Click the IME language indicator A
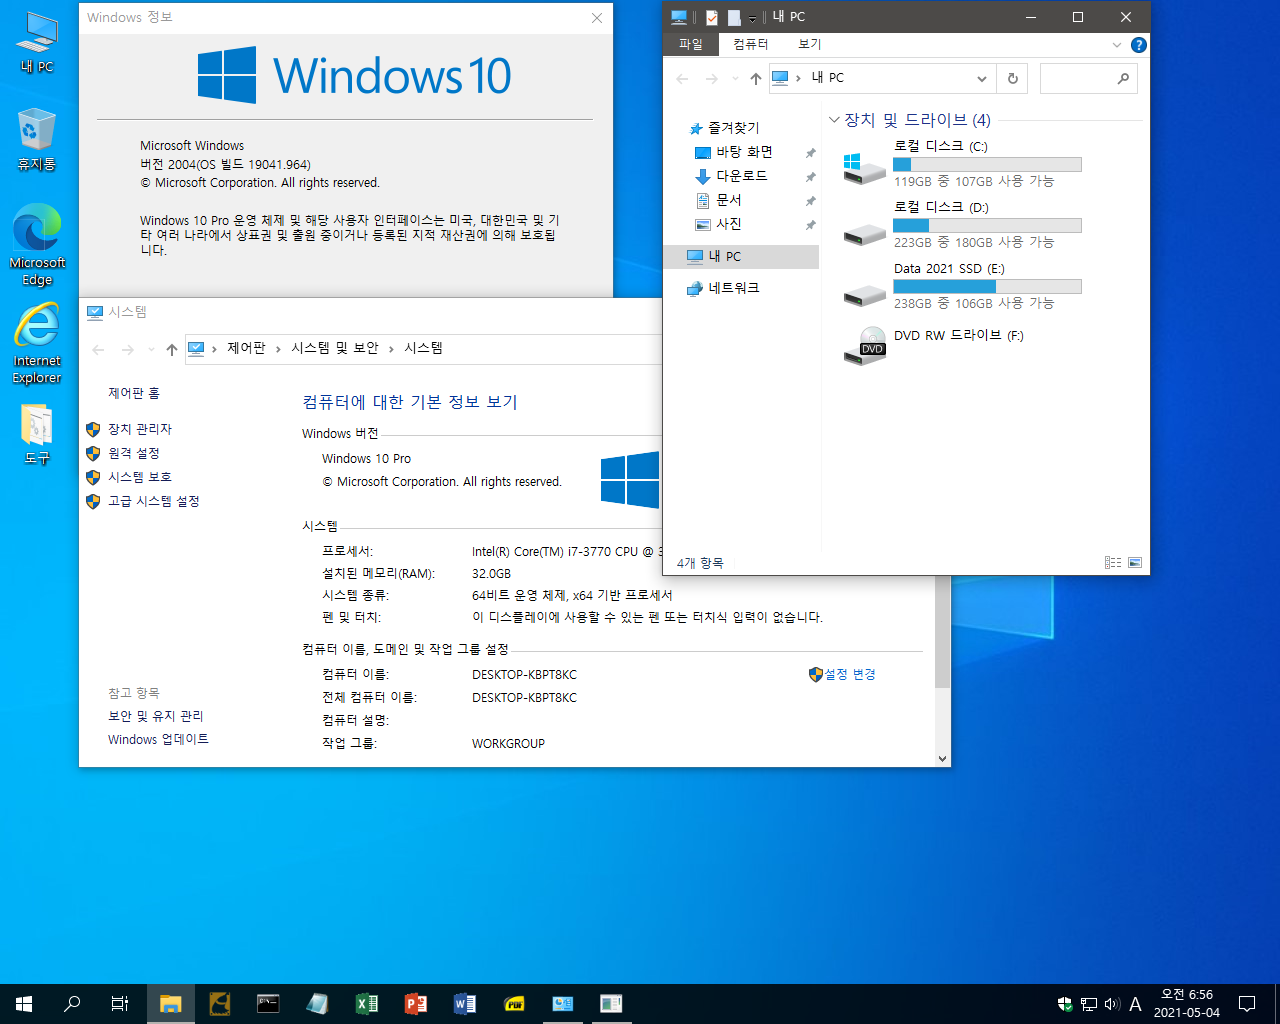The width and height of the screenshot is (1280, 1024). click(x=1135, y=1004)
